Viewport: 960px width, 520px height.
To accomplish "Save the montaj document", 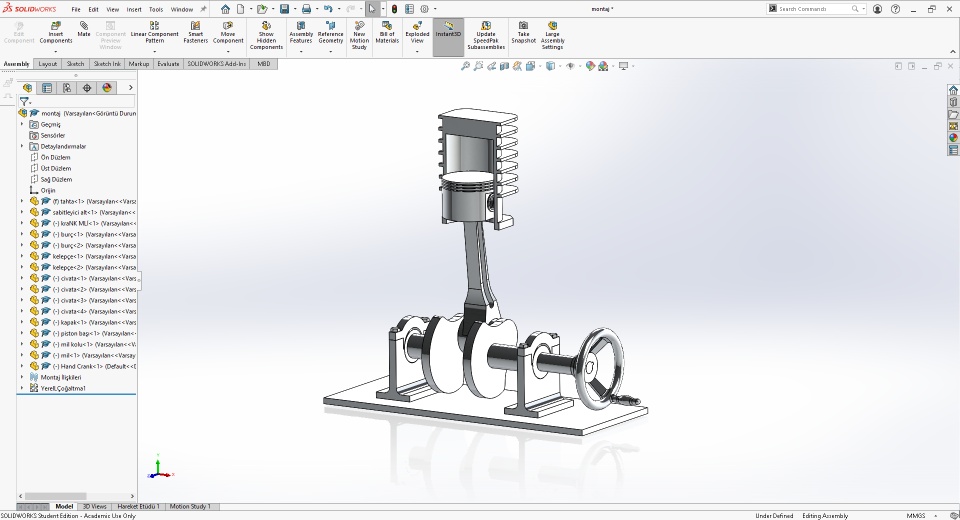I will 284,9.
